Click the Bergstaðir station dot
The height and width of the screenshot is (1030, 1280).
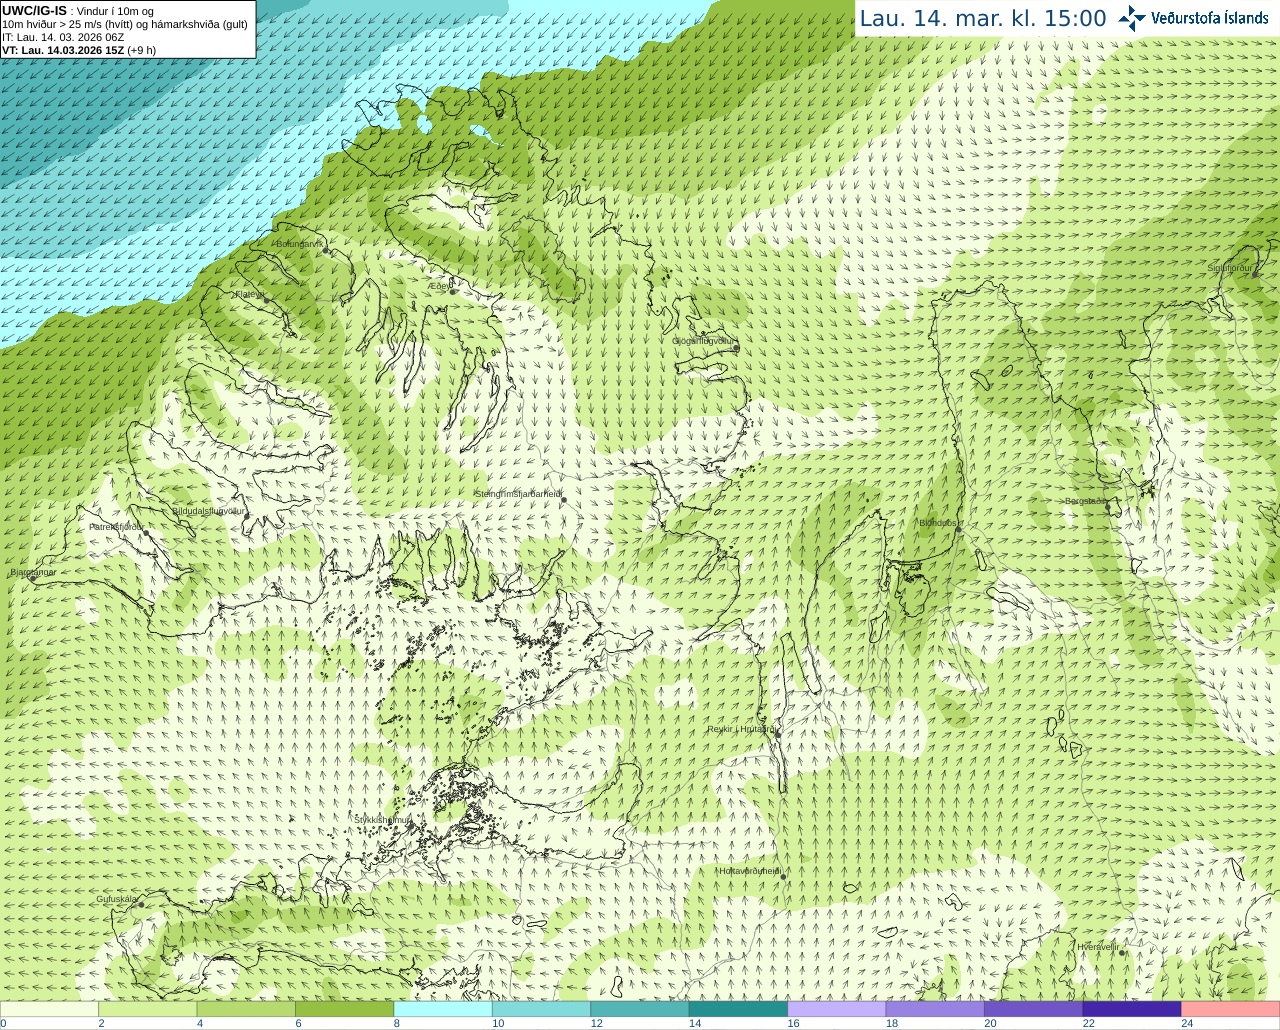[x=1107, y=507]
